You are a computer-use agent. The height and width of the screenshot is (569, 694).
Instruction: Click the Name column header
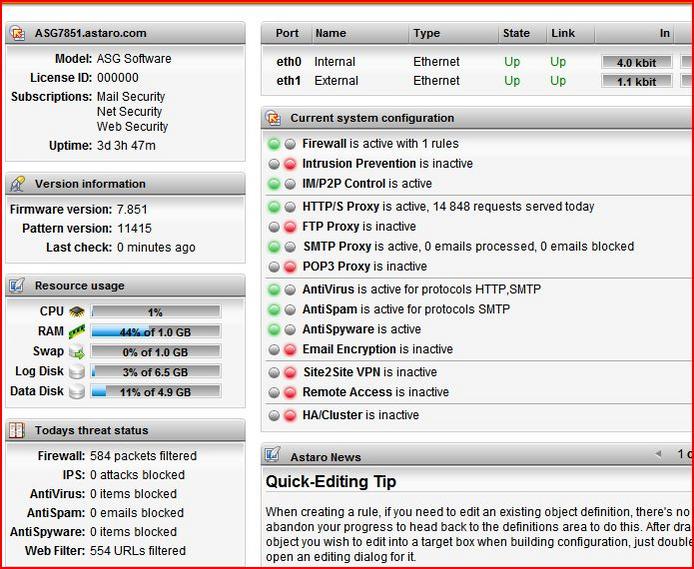(330, 33)
